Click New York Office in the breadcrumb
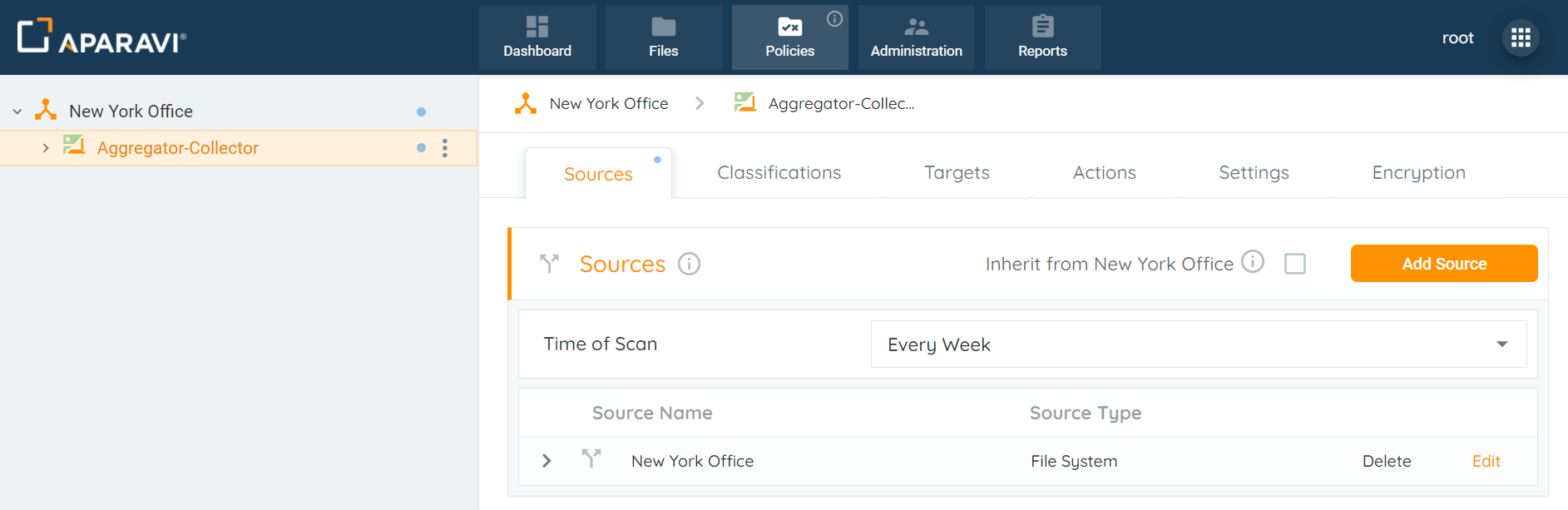1568x510 pixels. point(608,103)
